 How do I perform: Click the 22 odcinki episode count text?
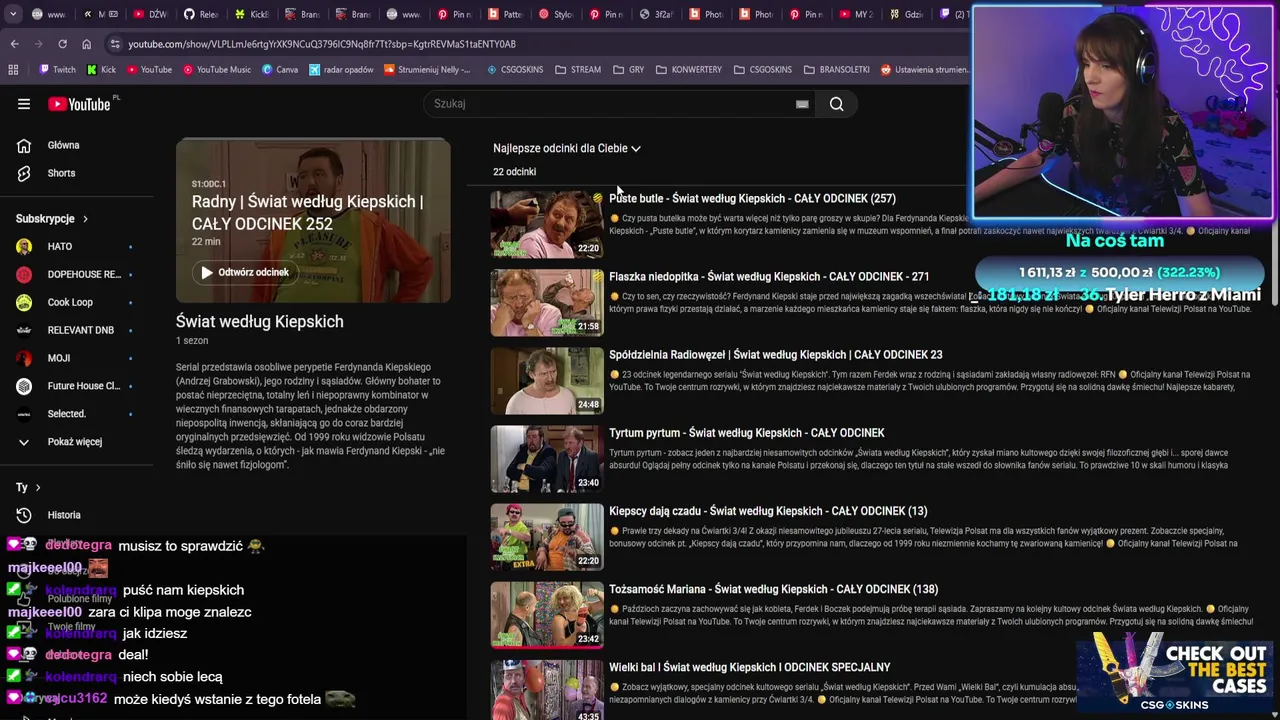(x=514, y=172)
